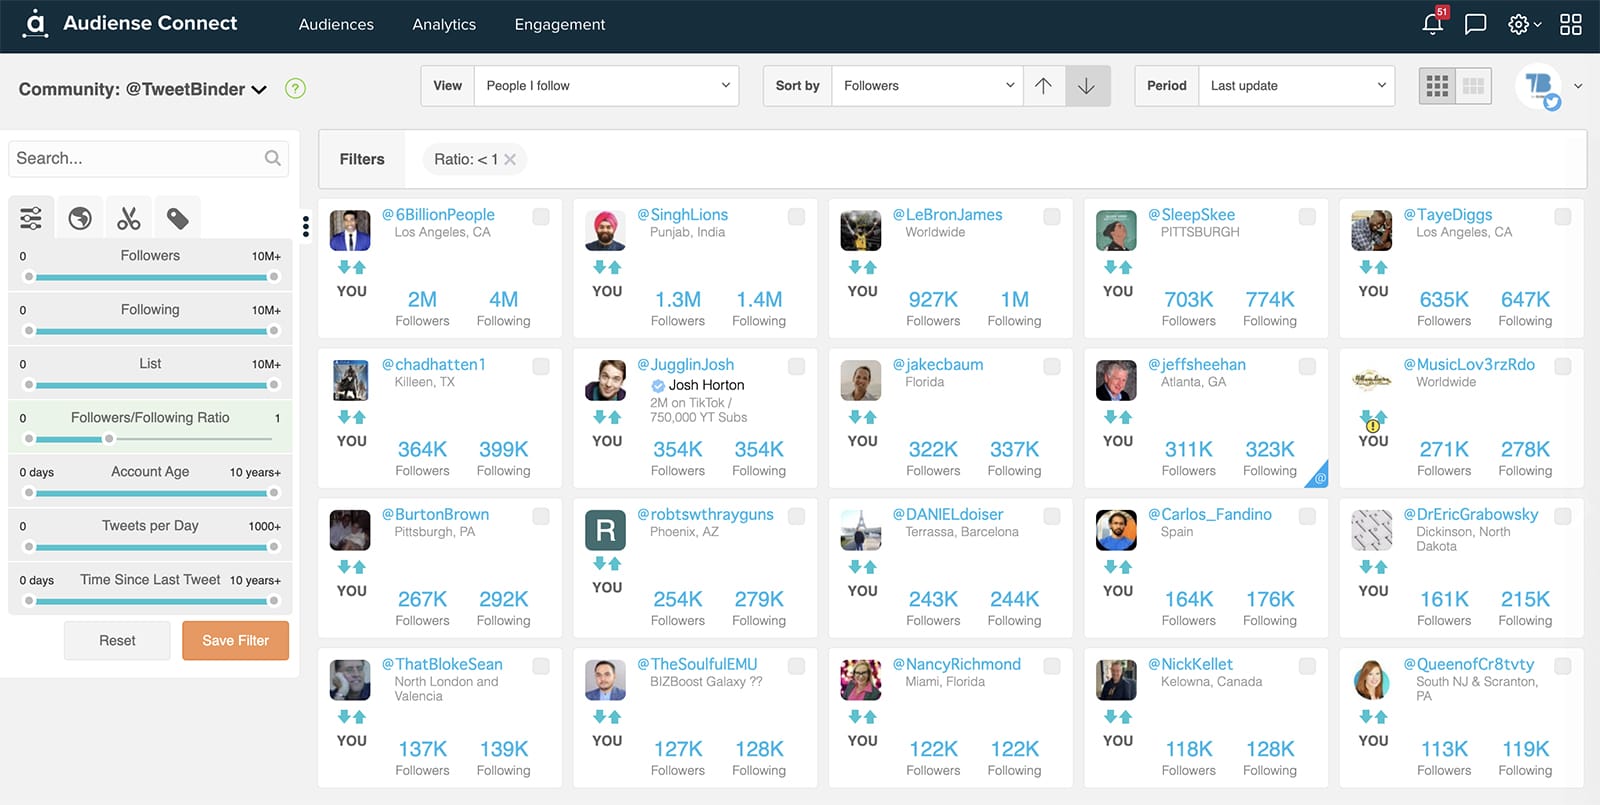This screenshot has height=805, width=1600.
Task: Open the three-dot panel options handle
Action: (305, 227)
